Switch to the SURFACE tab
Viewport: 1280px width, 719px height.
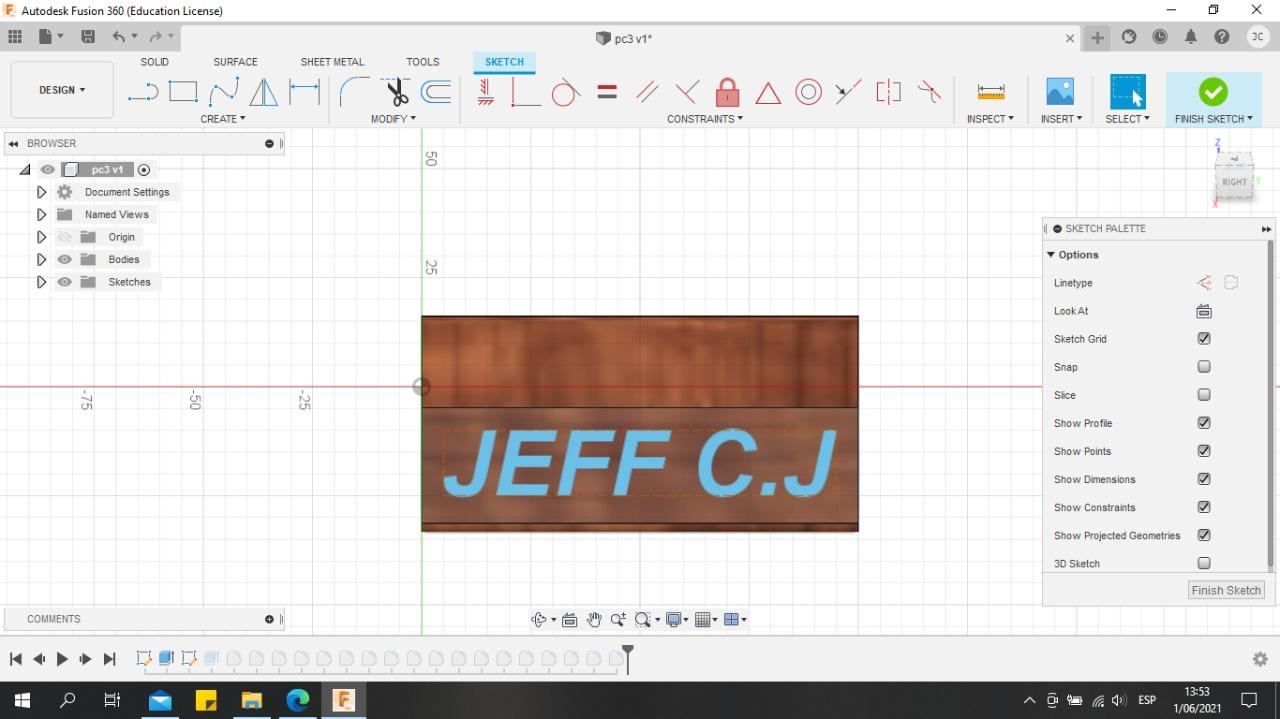(x=235, y=62)
